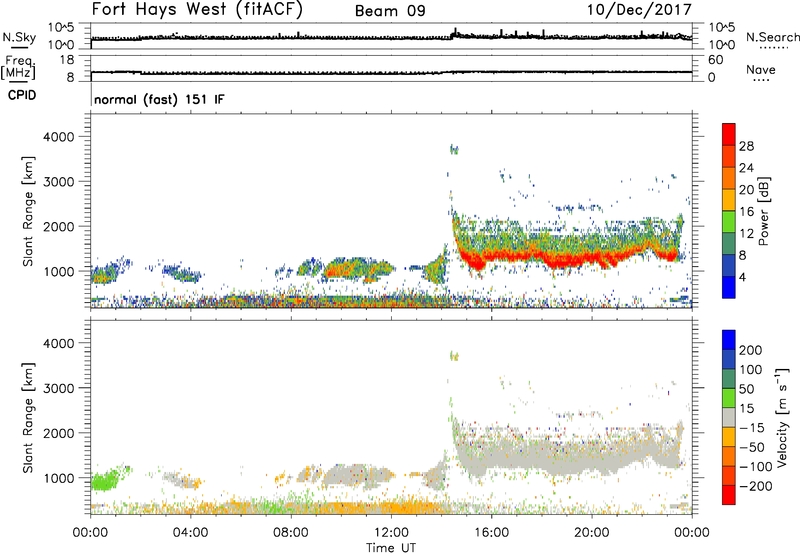Click the red top segment of Power color bar
The image size is (800, 554).
point(729,134)
